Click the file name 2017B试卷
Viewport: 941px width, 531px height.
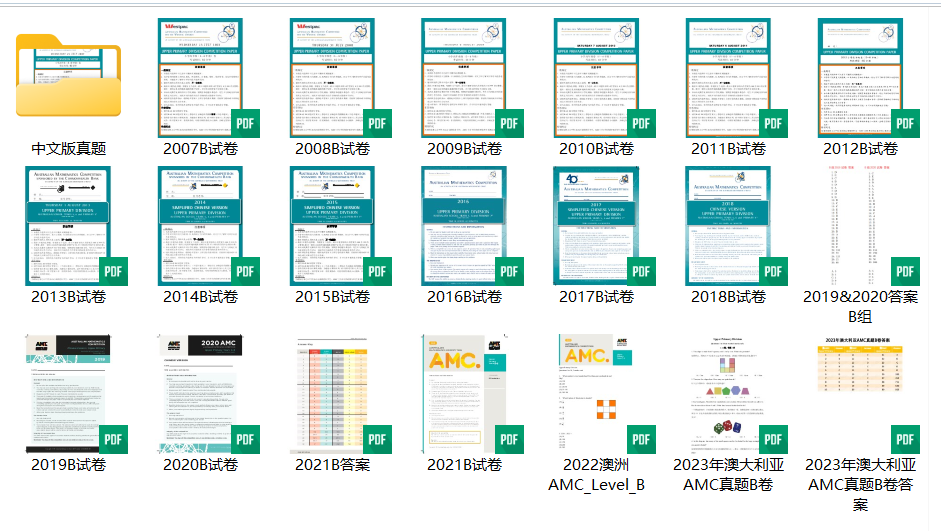tap(597, 297)
